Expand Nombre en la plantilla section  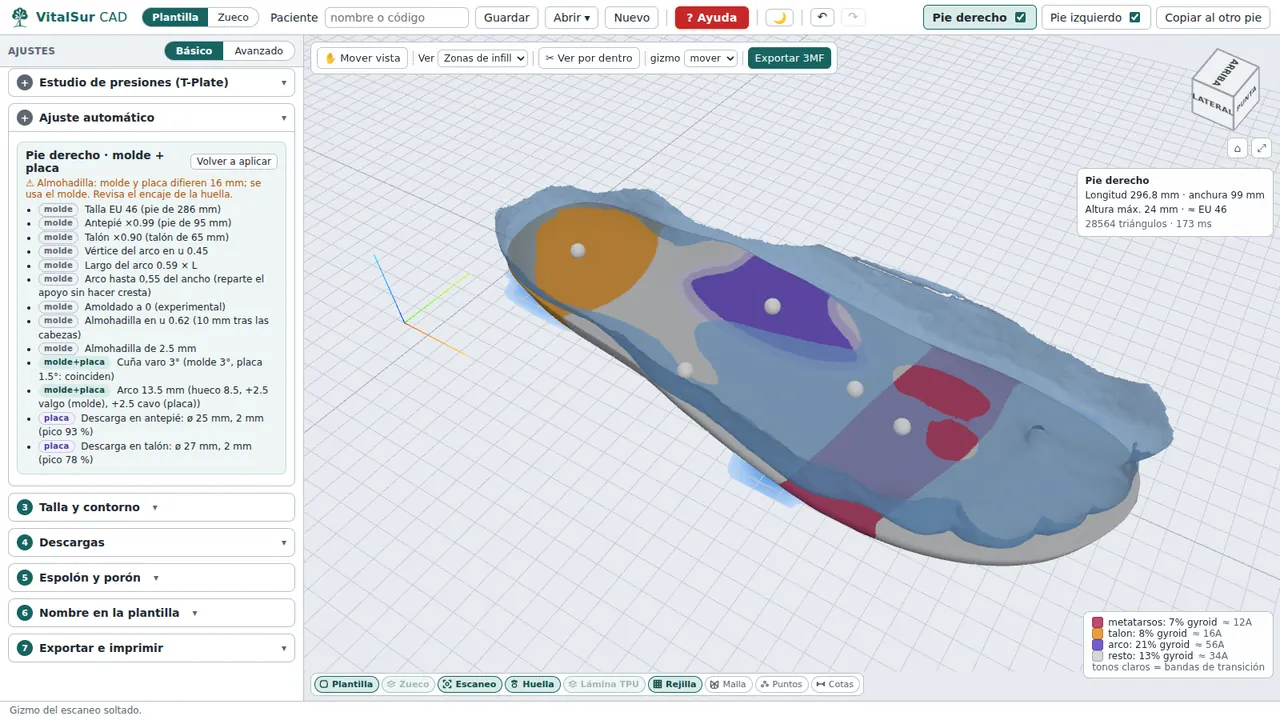pyautogui.click(x=151, y=612)
